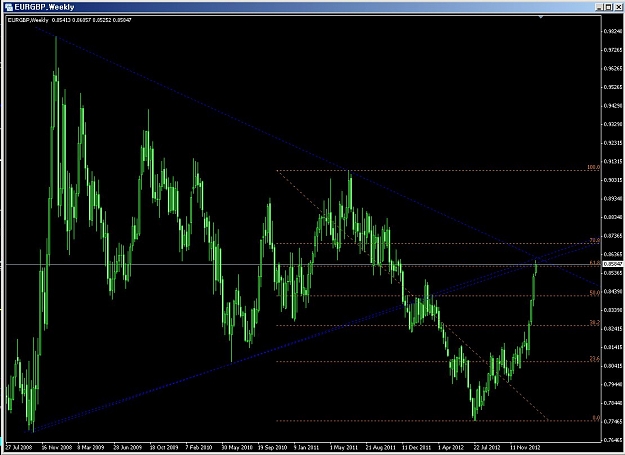625x455 pixels.
Task: Click the 0.87365 price scale value
Action: pos(613,236)
